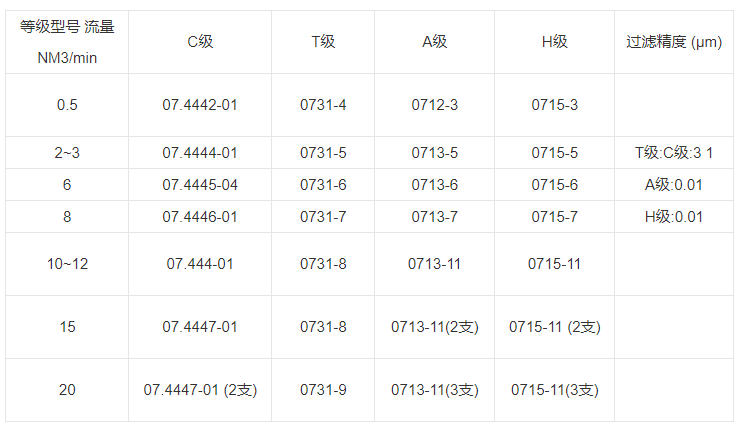Click cell 07.4442-01
Viewport: 740px width, 426px height.
pos(200,104)
